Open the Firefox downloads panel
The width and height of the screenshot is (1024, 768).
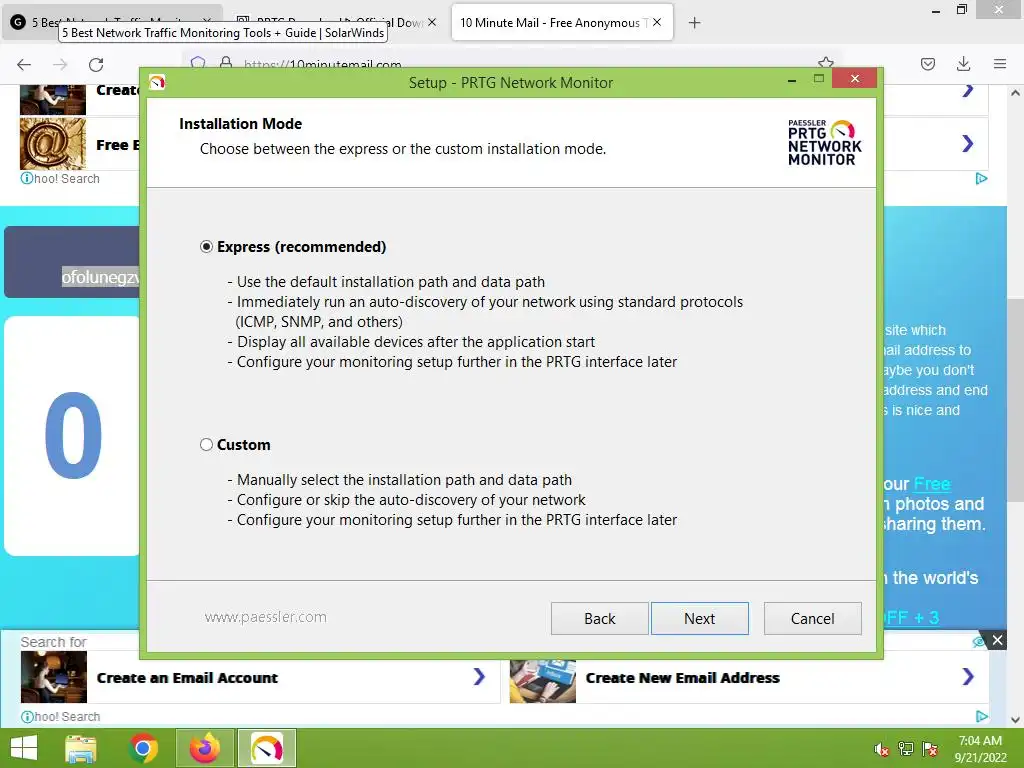click(963, 64)
